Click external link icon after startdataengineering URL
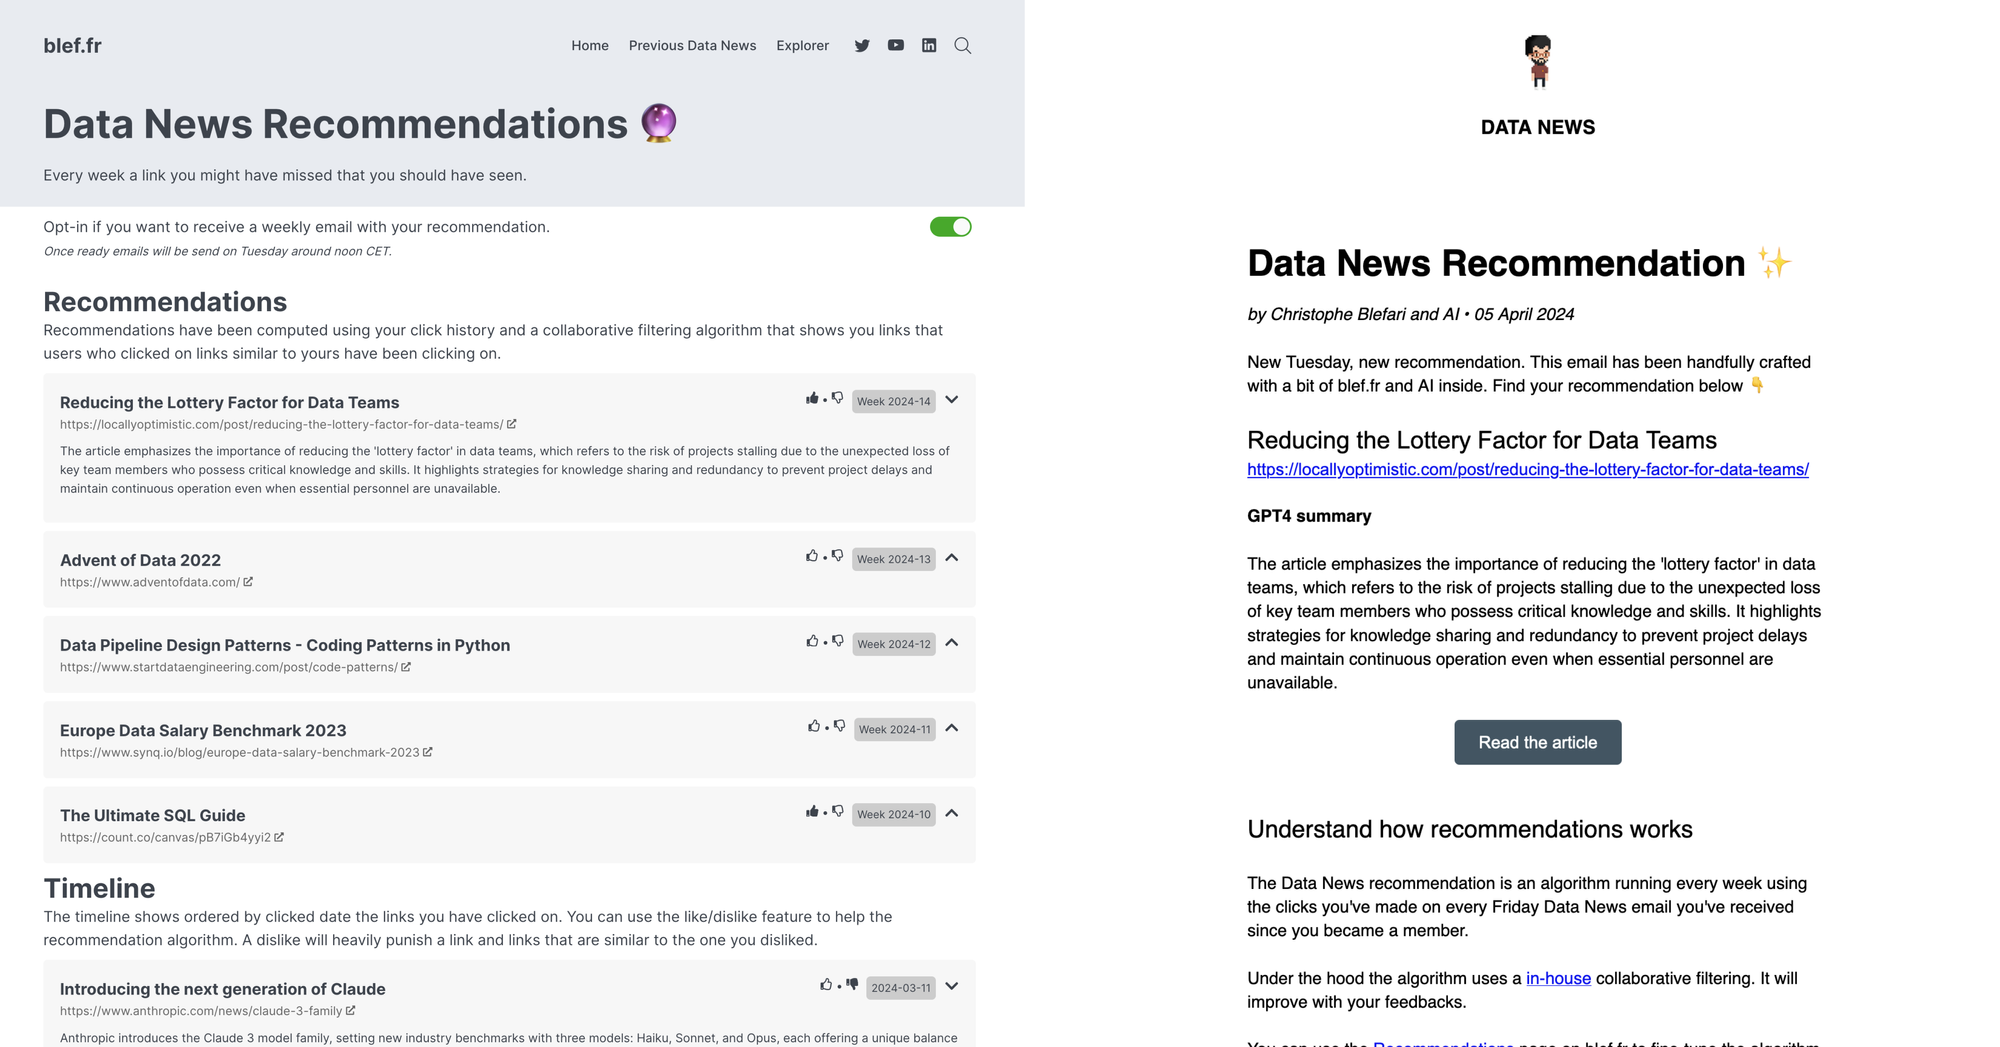 [406, 667]
